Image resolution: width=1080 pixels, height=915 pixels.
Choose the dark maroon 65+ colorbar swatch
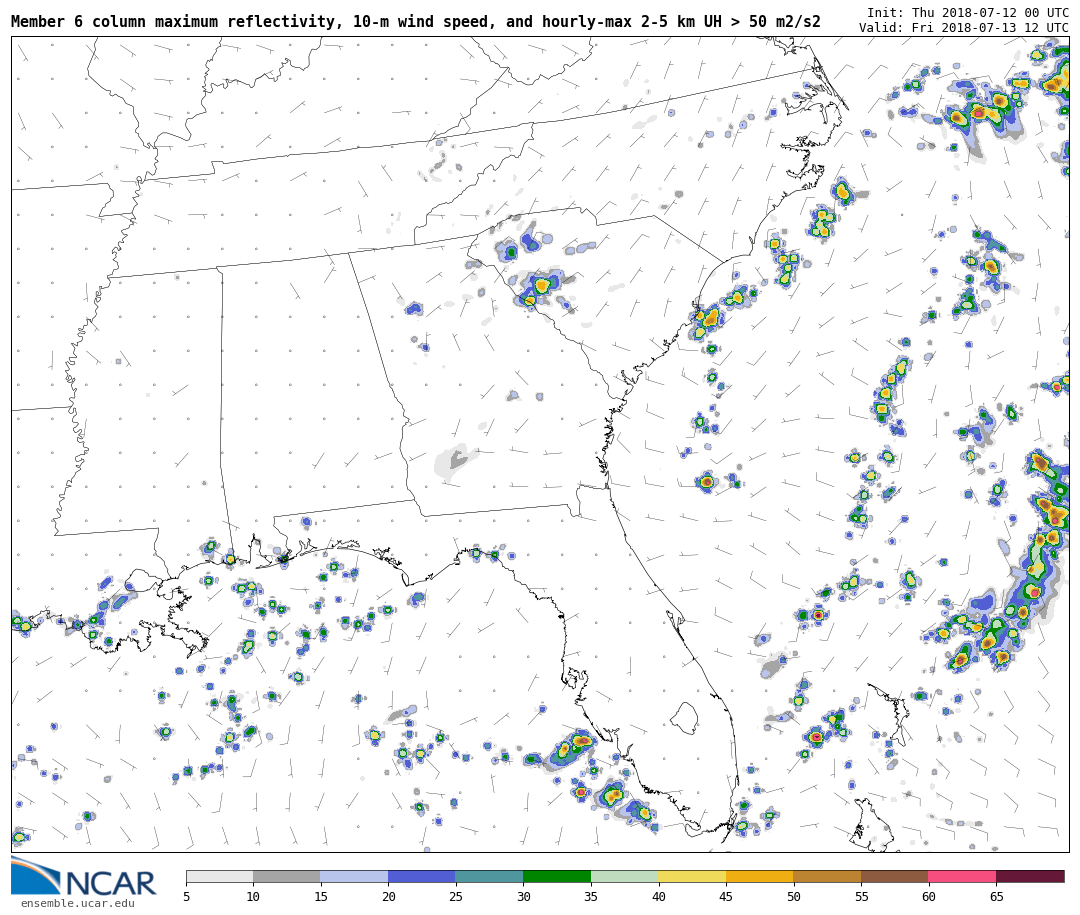[x=1030, y=877]
